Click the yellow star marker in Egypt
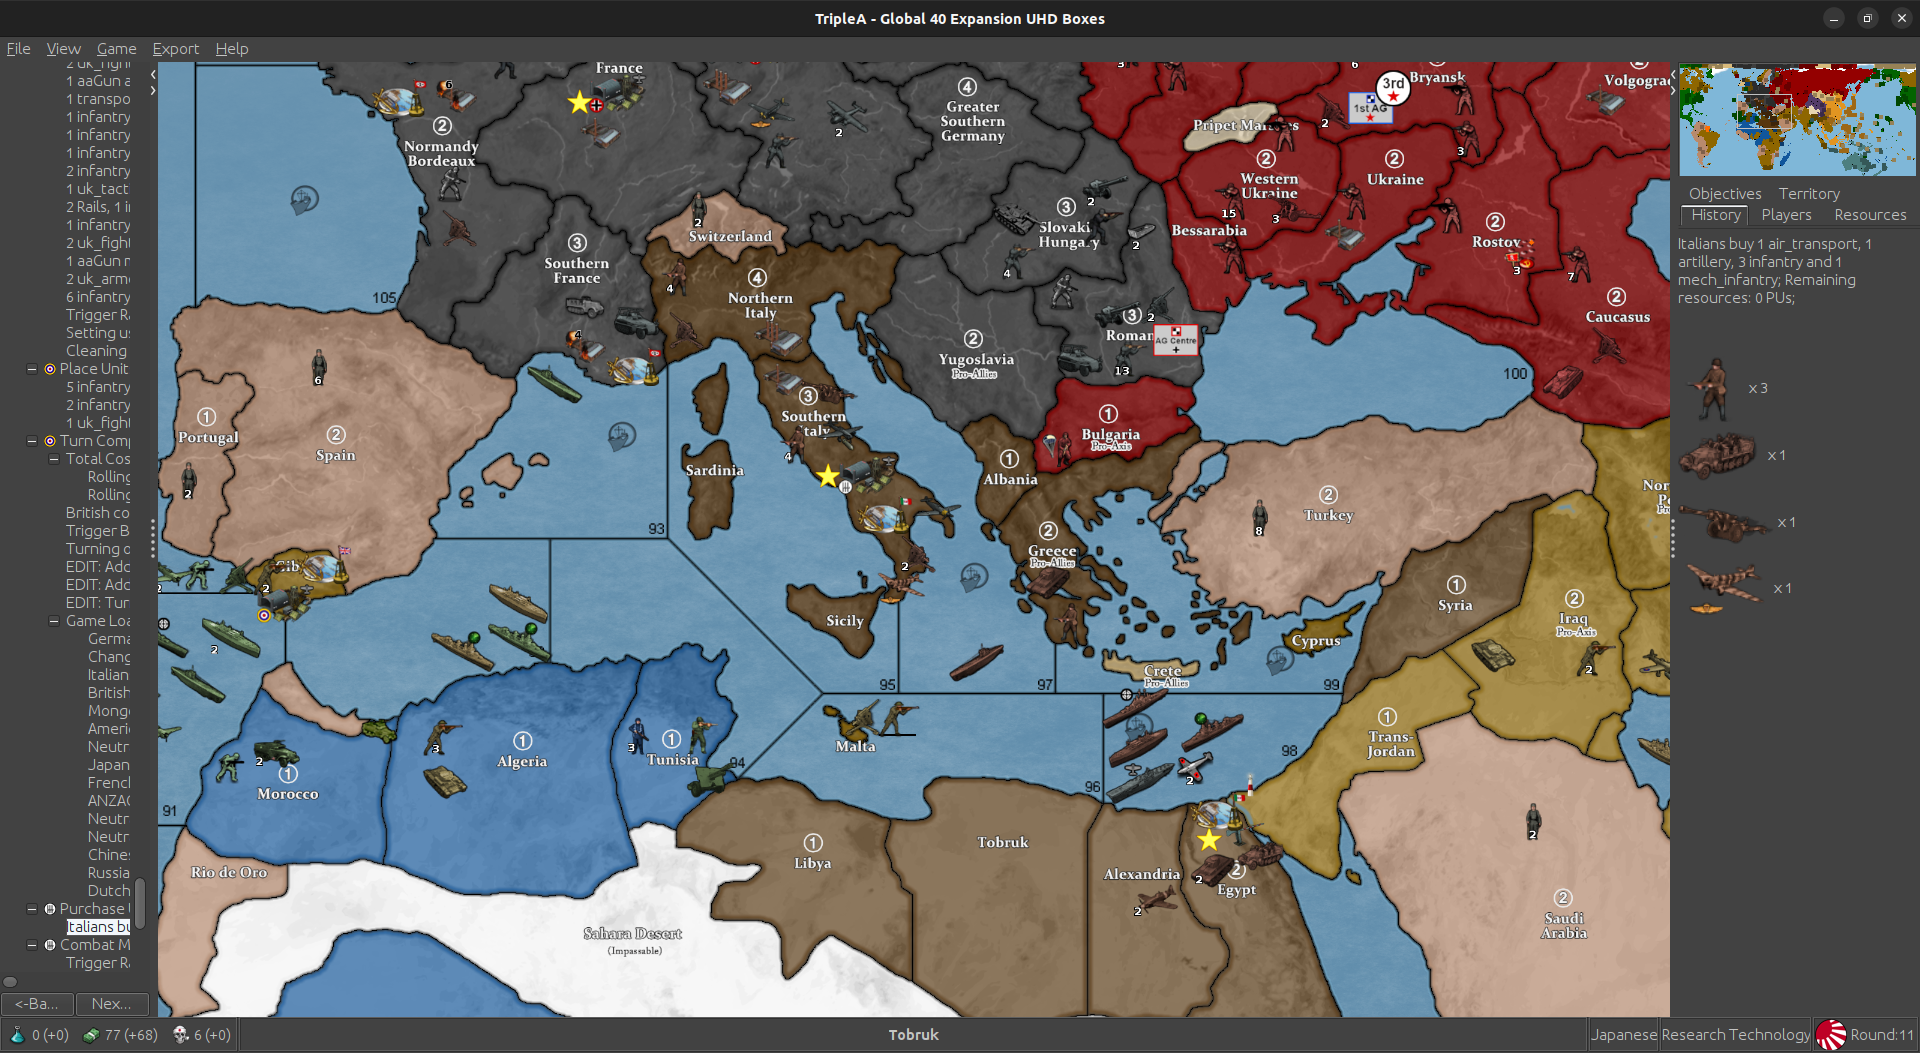1920x1053 pixels. [x=1209, y=839]
